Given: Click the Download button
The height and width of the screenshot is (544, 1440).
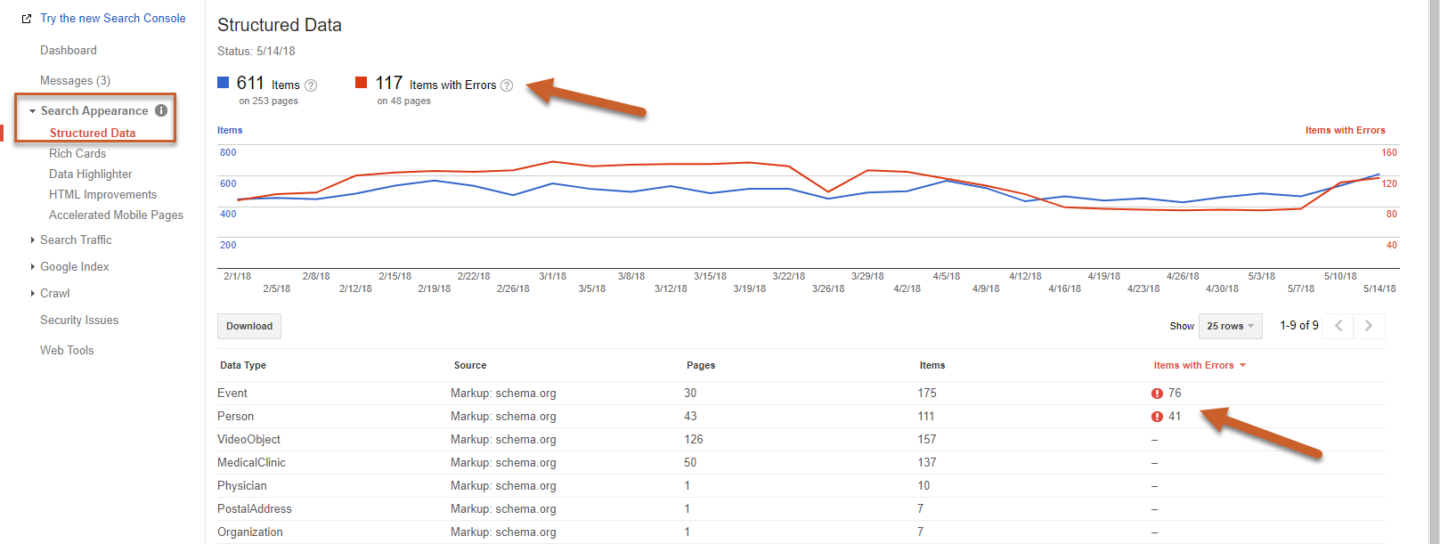Looking at the screenshot, I should 249,326.
